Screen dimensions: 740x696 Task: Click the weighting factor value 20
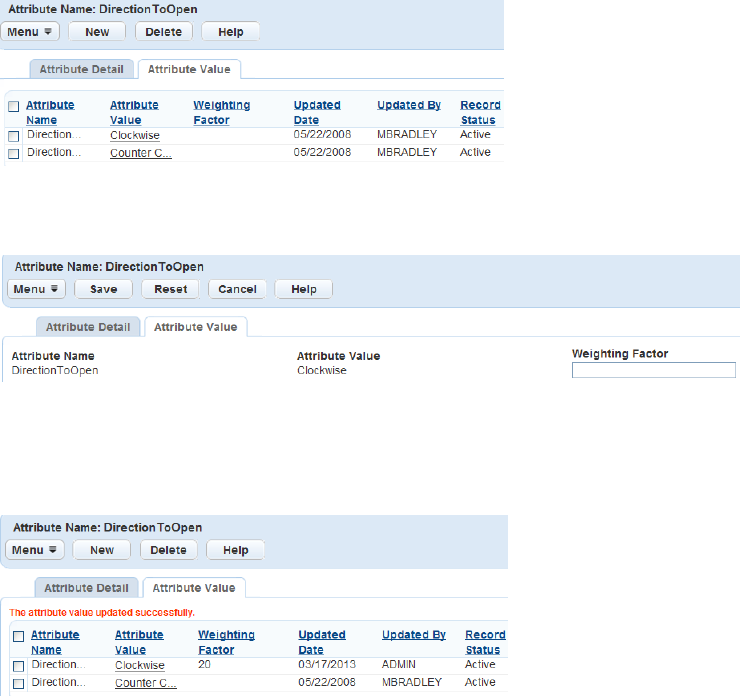click(204, 664)
